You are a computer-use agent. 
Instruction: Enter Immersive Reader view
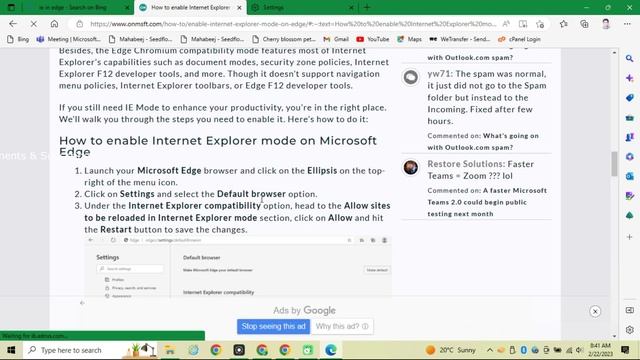[523, 24]
